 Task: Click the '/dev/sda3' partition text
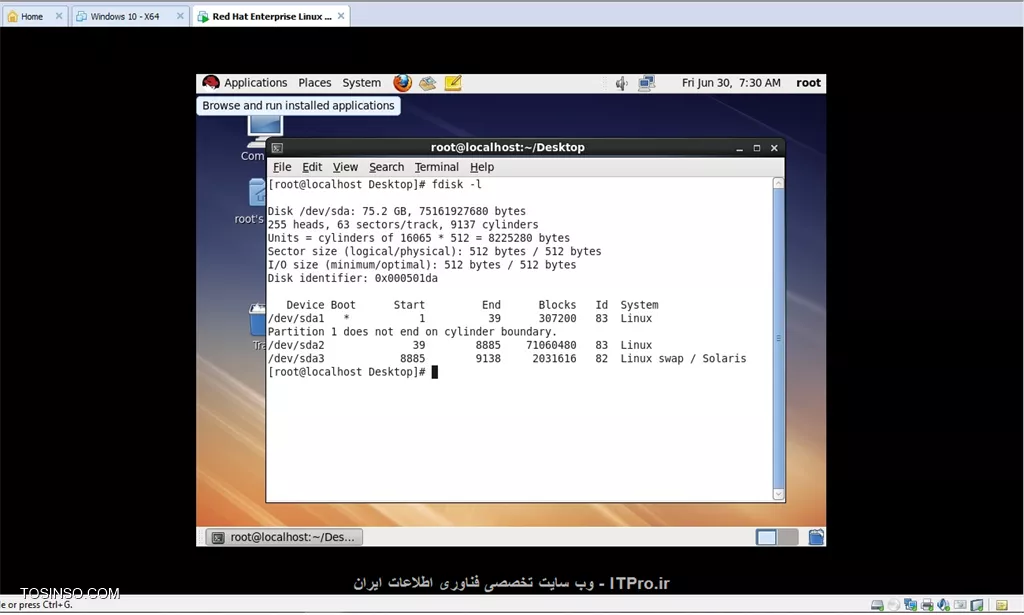tap(296, 358)
